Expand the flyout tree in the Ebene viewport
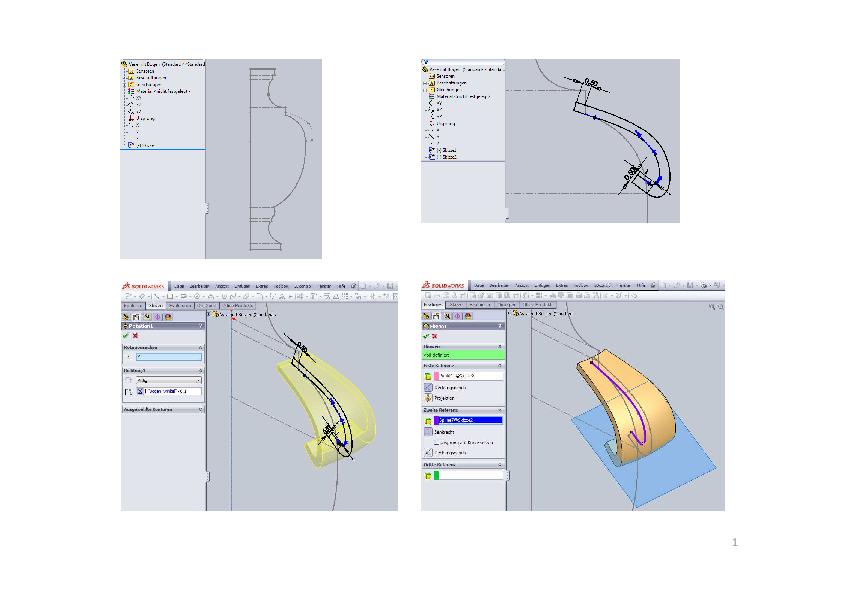The width and height of the screenshot is (842, 595). (511, 313)
